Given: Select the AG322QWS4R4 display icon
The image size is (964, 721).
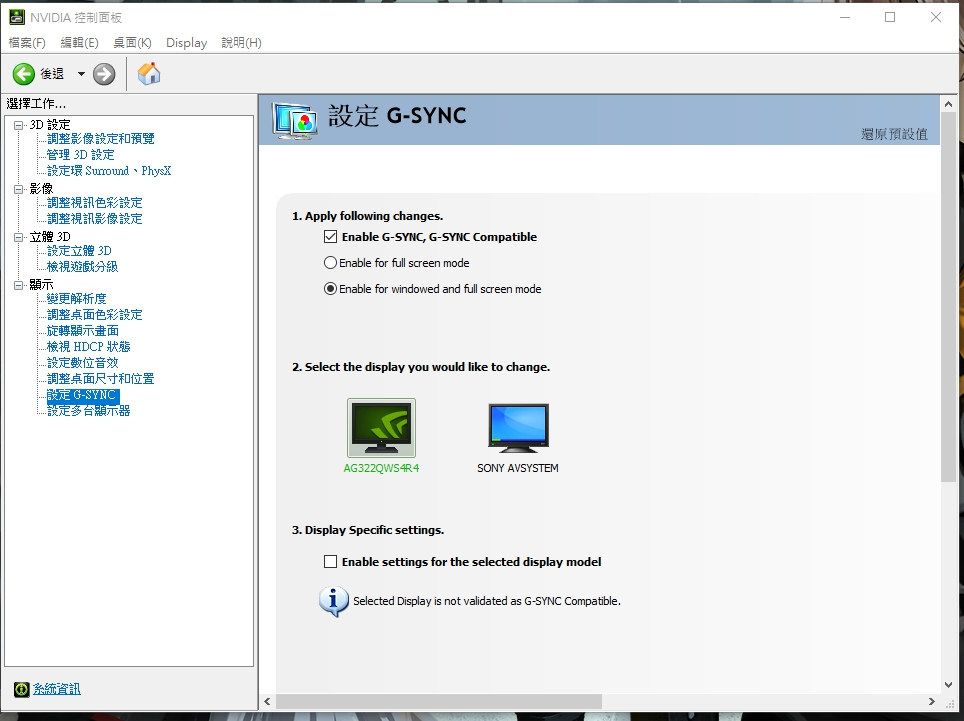Looking at the screenshot, I should (x=381, y=427).
